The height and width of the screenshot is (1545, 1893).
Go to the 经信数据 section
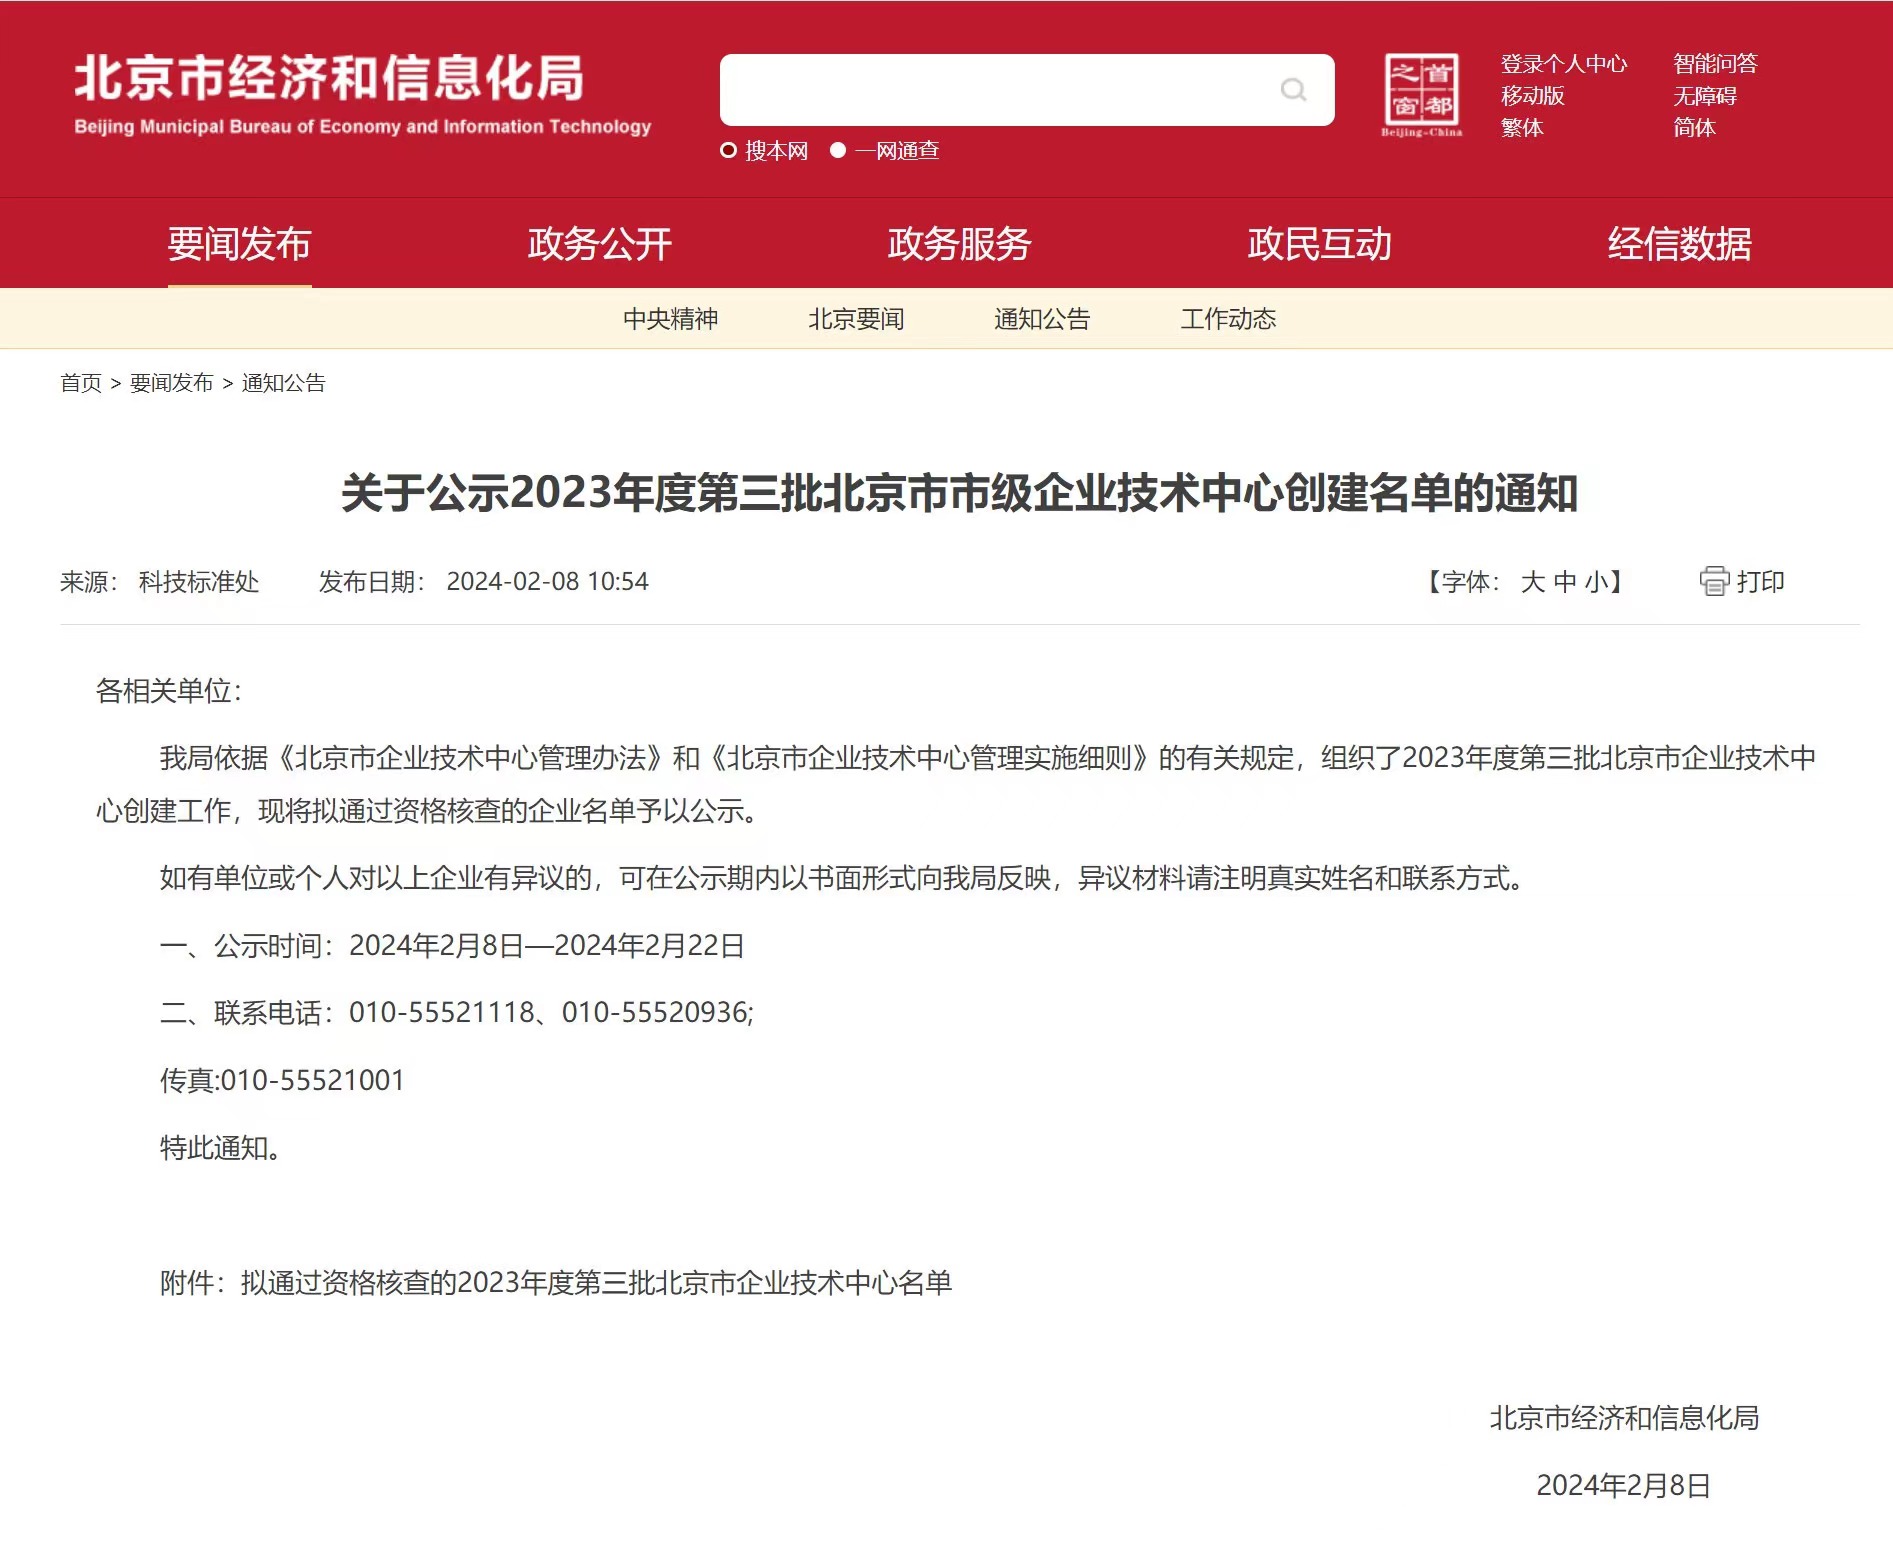1680,244
